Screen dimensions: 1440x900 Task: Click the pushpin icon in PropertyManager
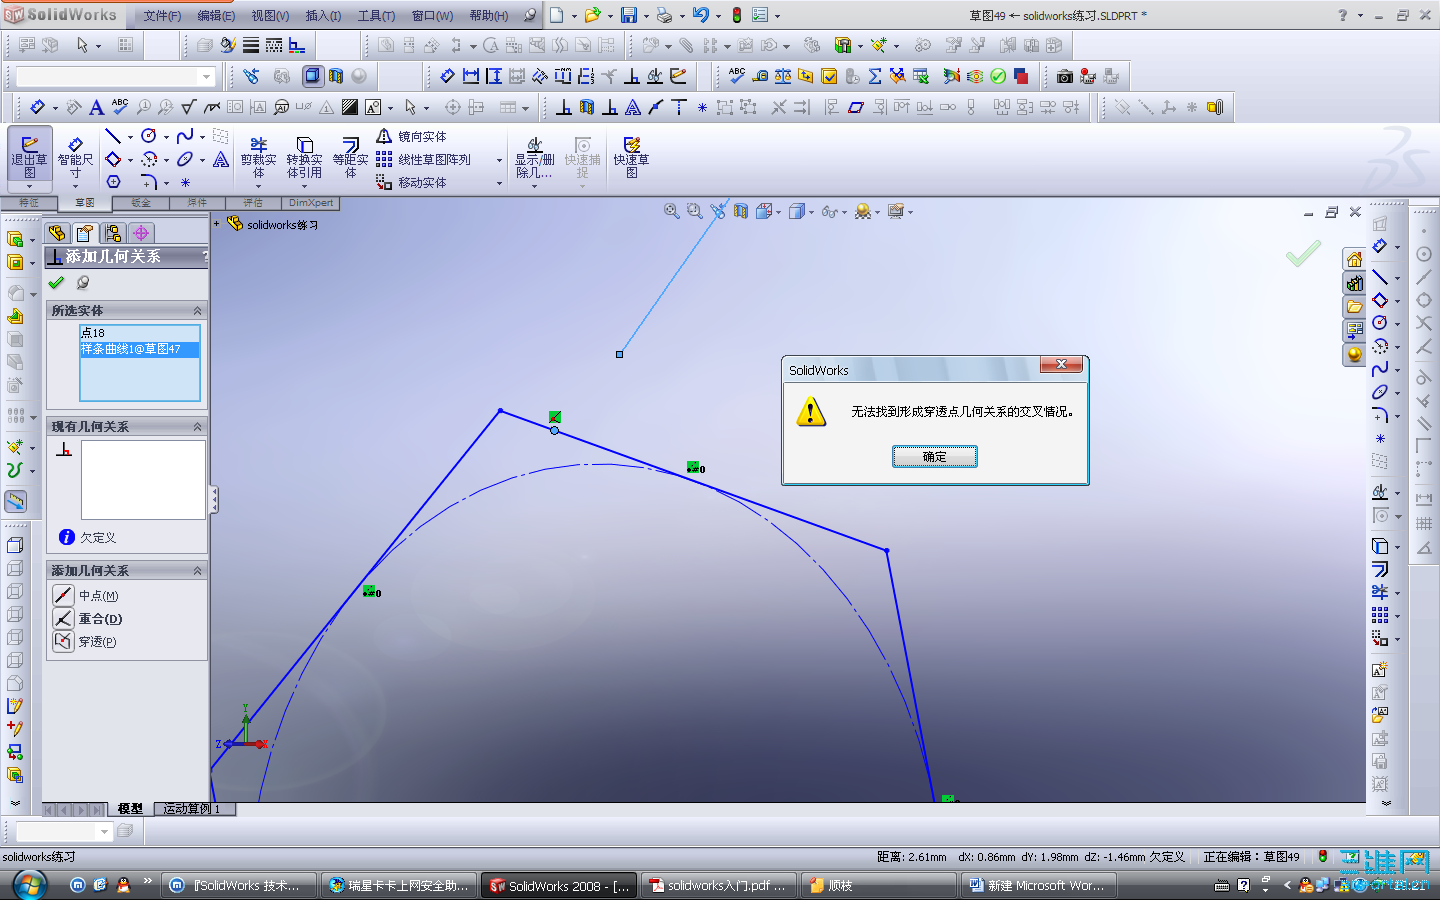(83, 283)
